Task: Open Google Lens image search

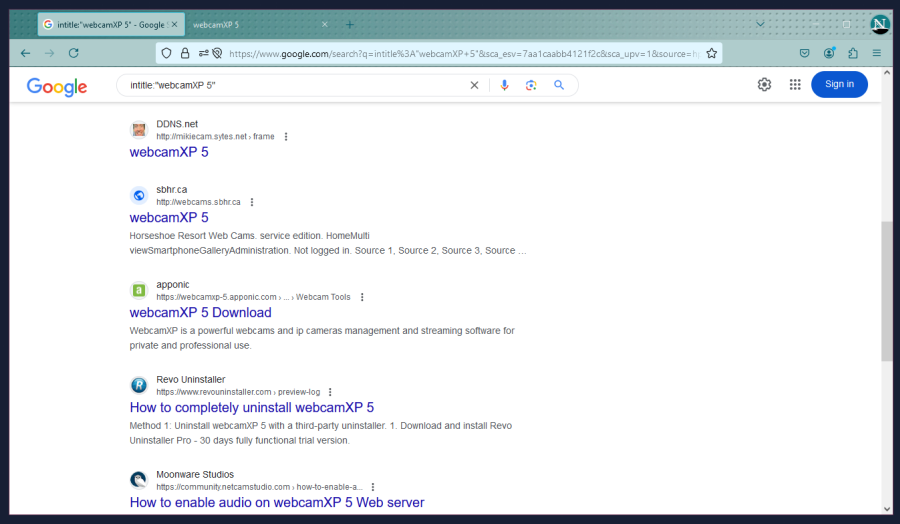Action: click(x=531, y=86)
